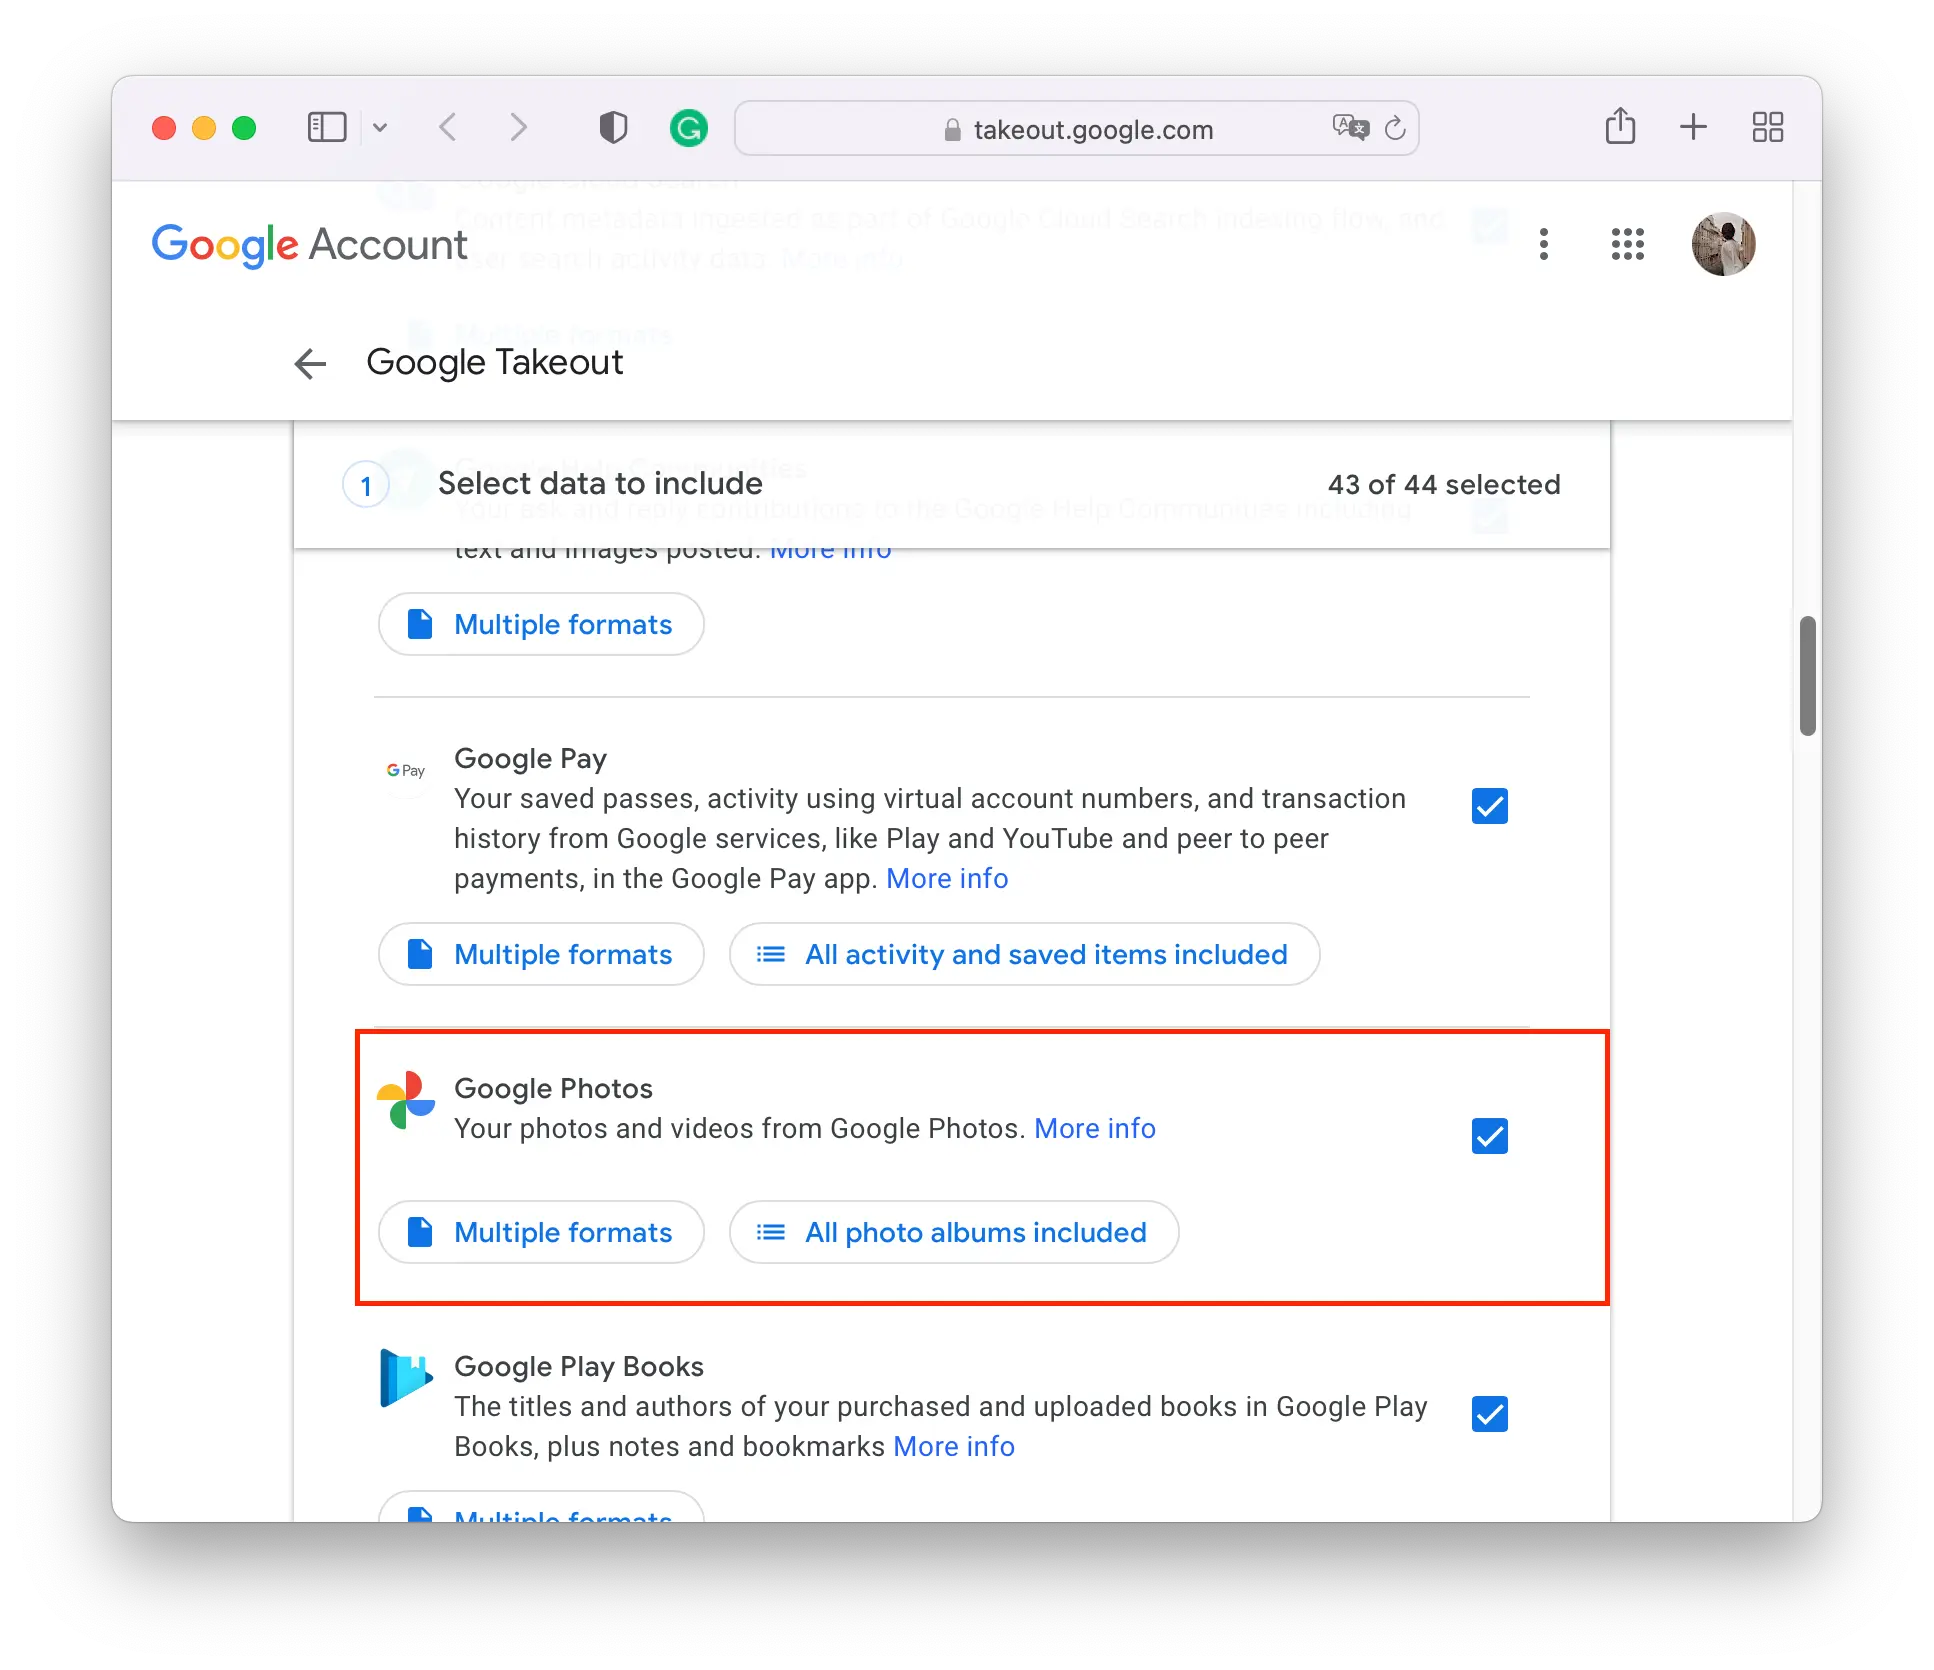The width and height of the screenshot is (1934, 1670).
Task: Open All activity and saved items included
Action: tap(1024, 954)
